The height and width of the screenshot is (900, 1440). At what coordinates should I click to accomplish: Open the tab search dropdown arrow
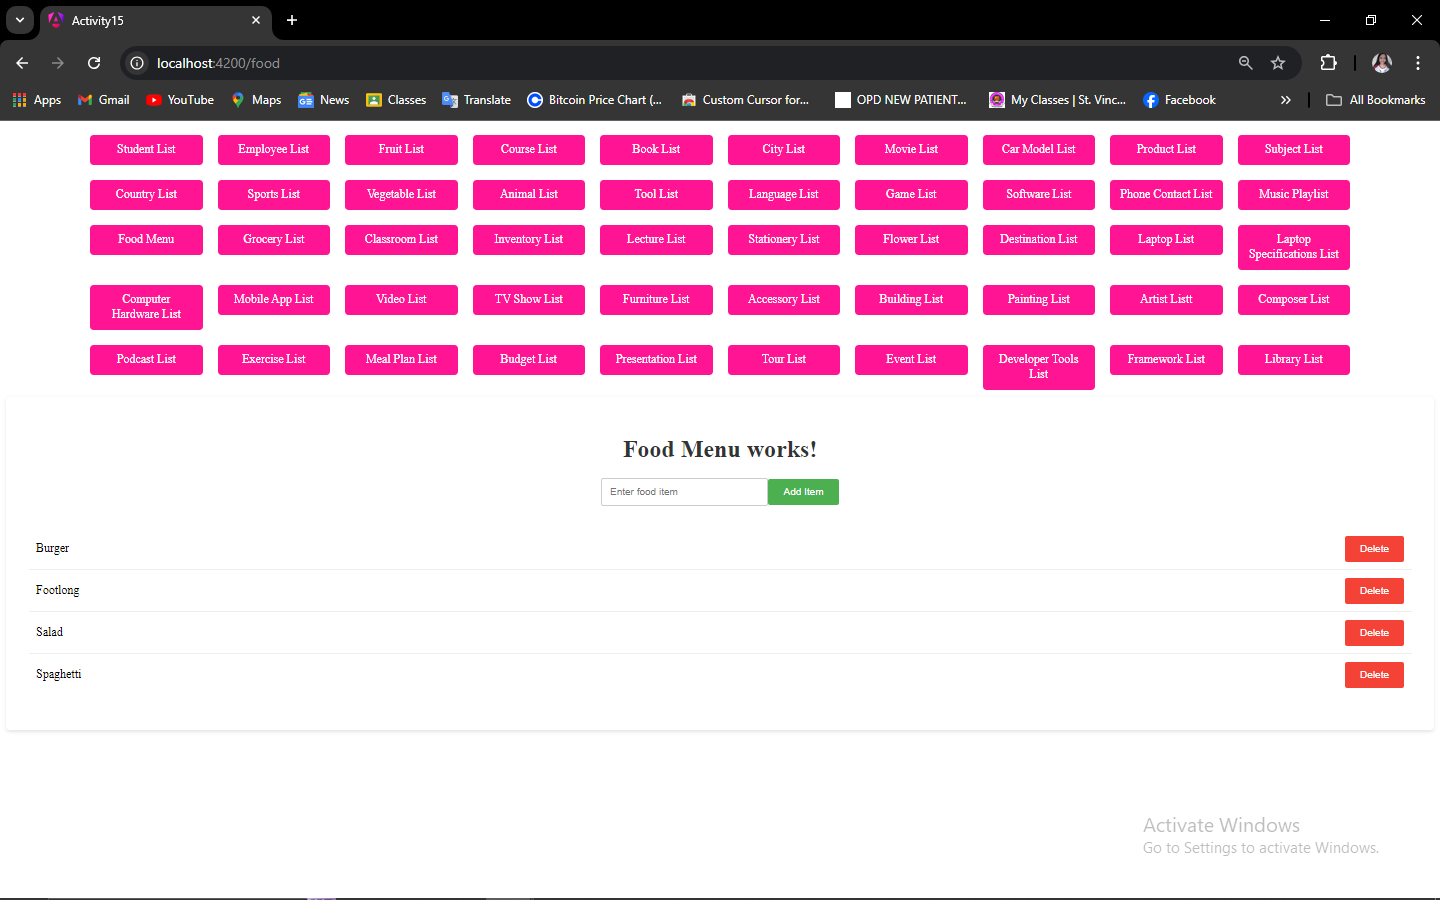click(x=19, y=20)
